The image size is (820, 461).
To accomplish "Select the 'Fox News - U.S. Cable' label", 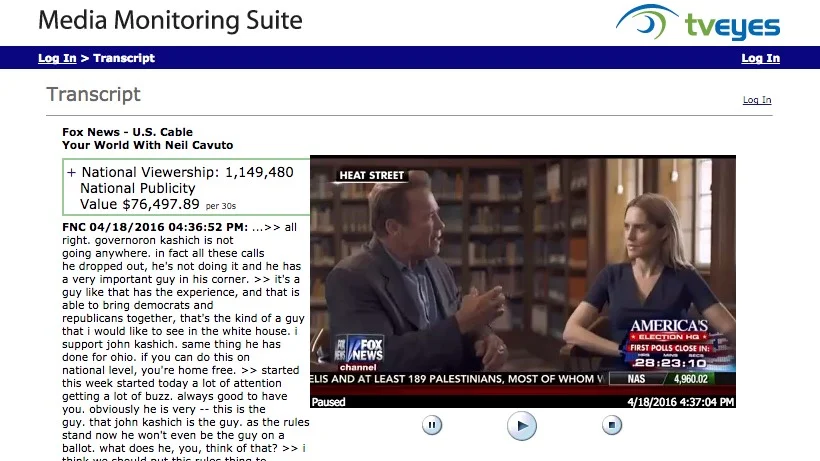I will pos(128,132).
